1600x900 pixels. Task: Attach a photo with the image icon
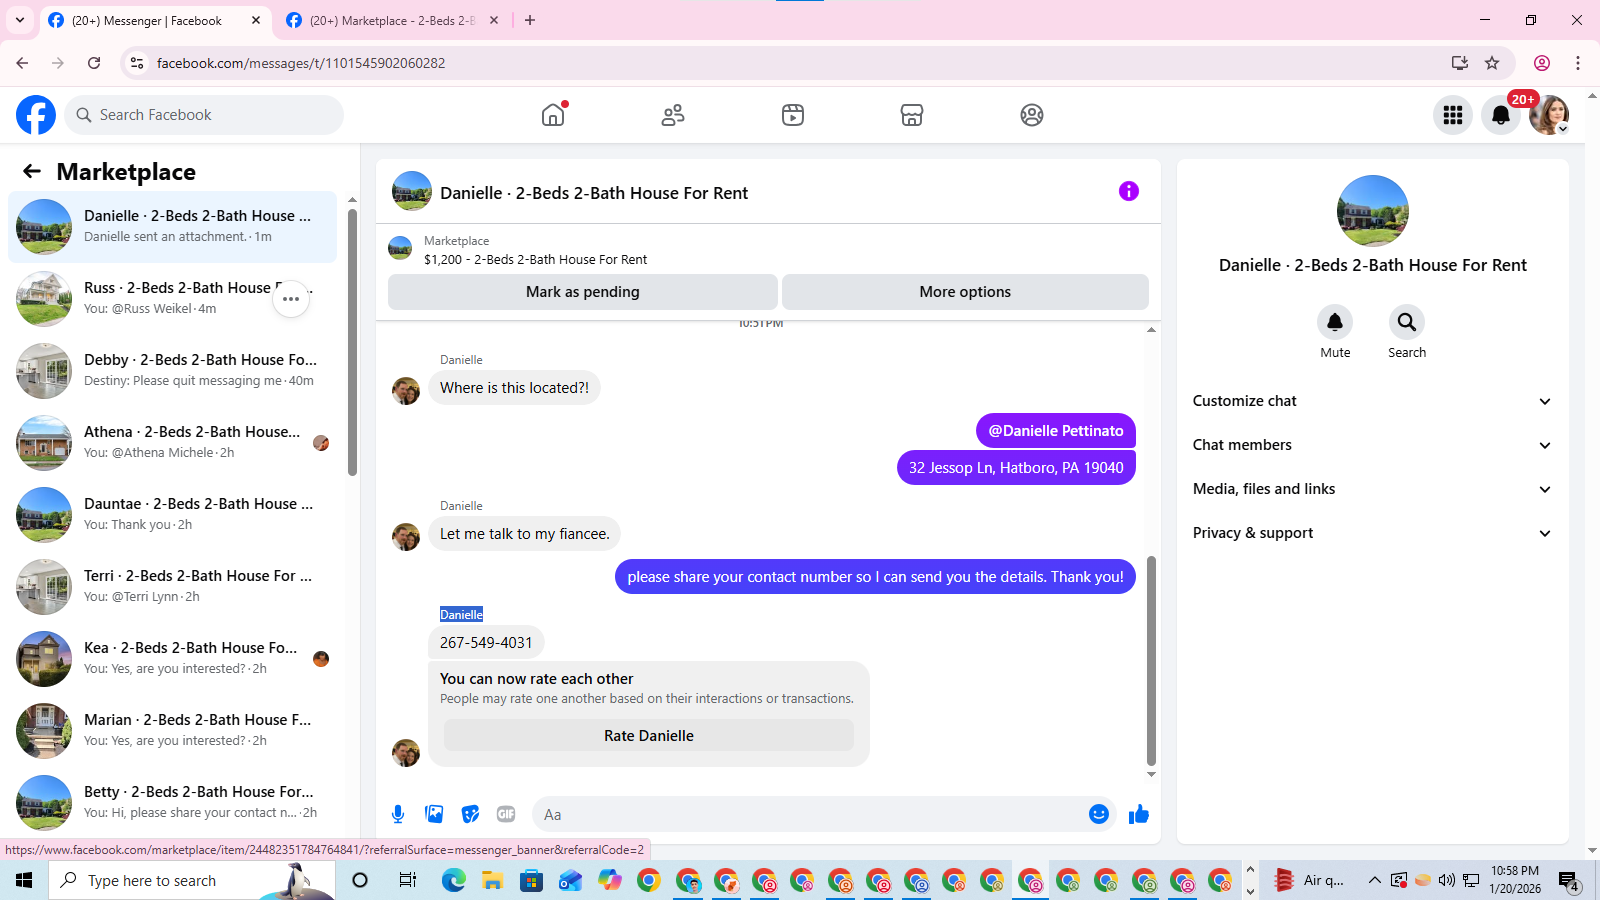coord(434,814)
